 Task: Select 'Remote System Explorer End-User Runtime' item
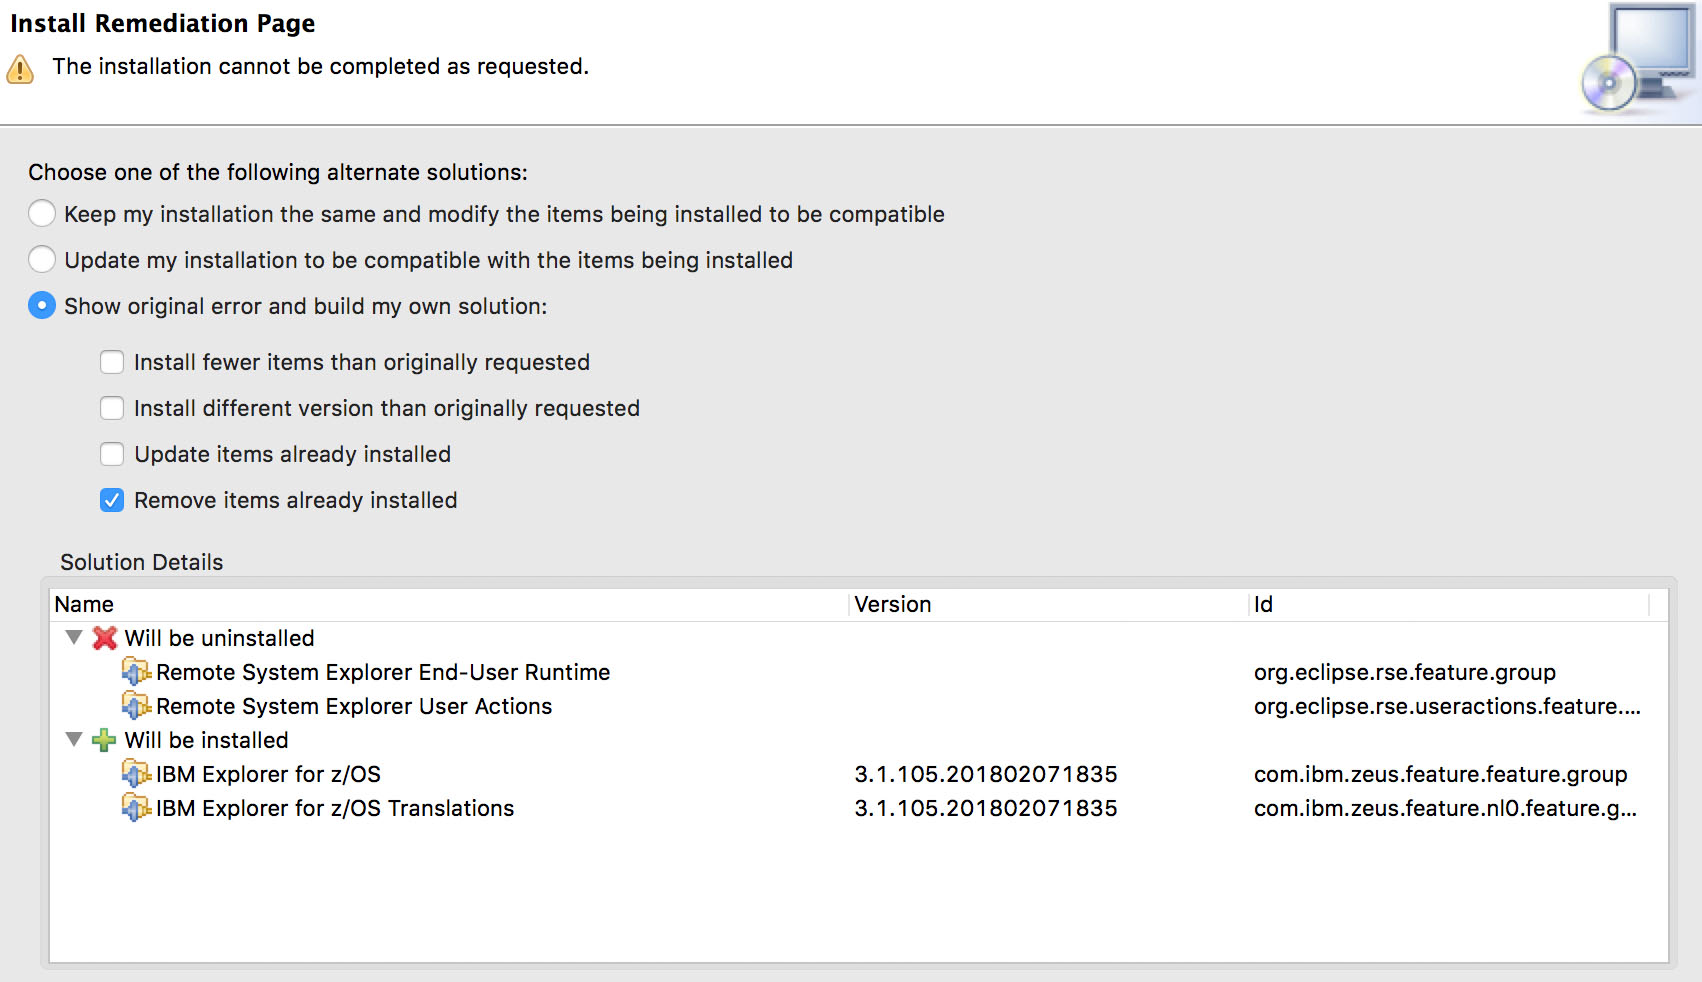coord(383,672)
